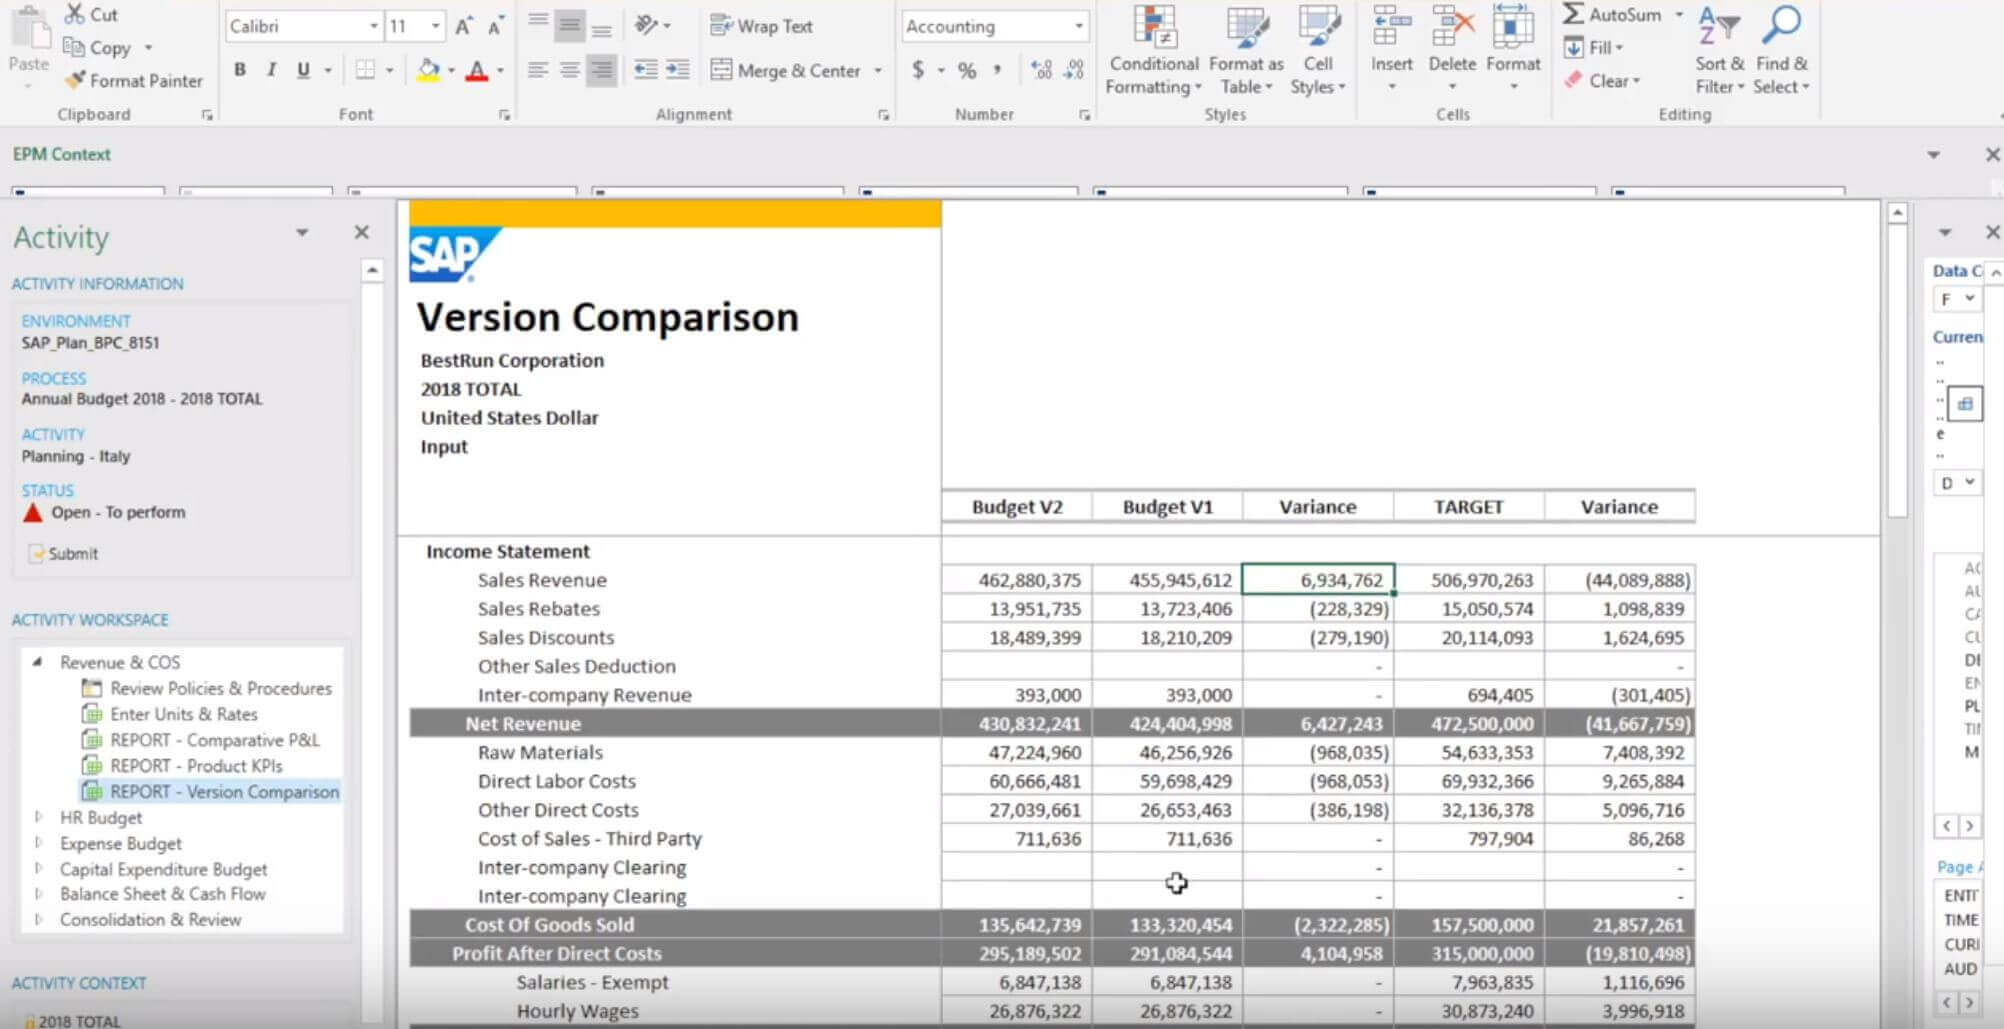Close the Activity pane

pyautogui.click(x=362, y=232)
